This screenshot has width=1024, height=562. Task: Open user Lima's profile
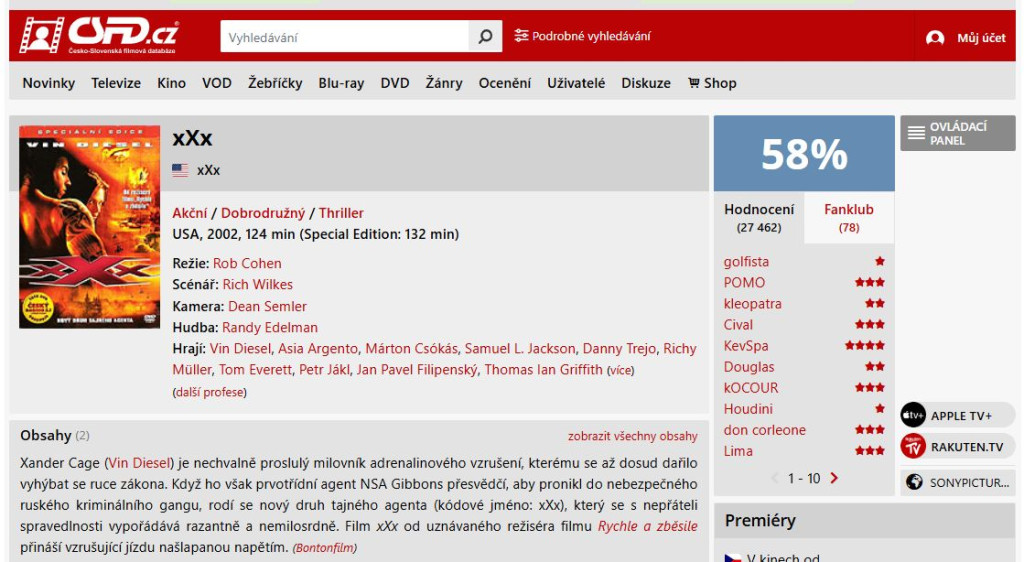point(738,450)
